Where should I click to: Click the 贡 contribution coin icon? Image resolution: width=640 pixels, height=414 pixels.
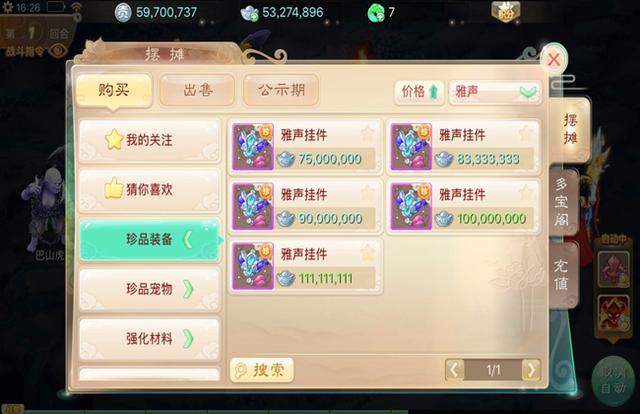122,13
